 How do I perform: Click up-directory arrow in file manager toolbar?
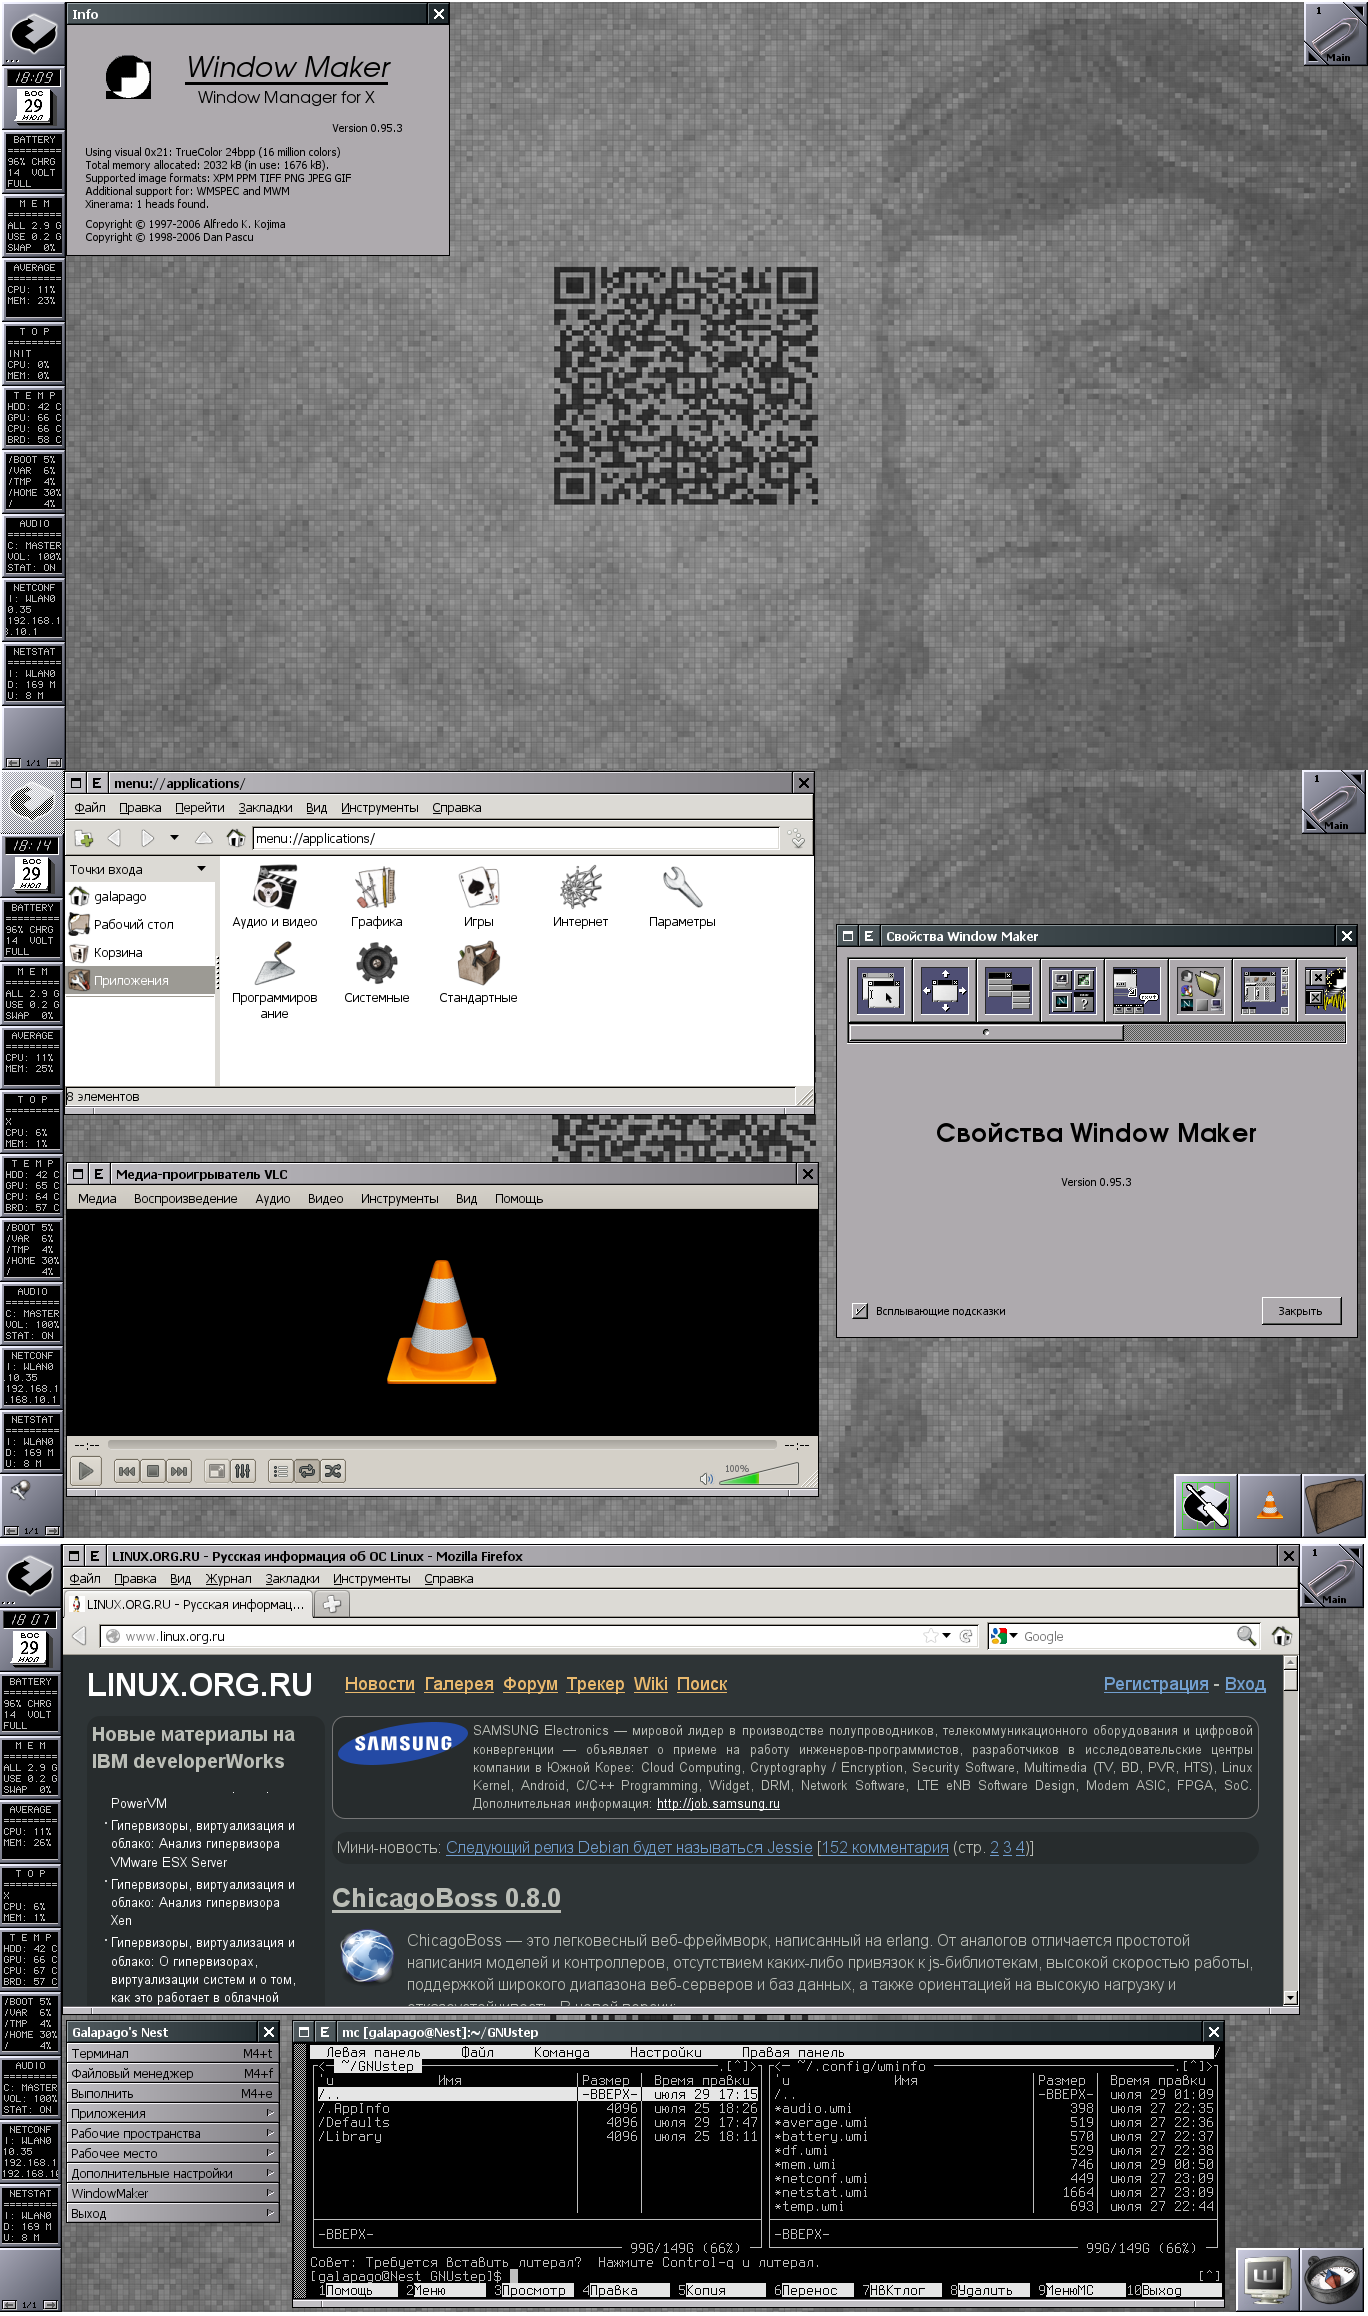[204, 838]
